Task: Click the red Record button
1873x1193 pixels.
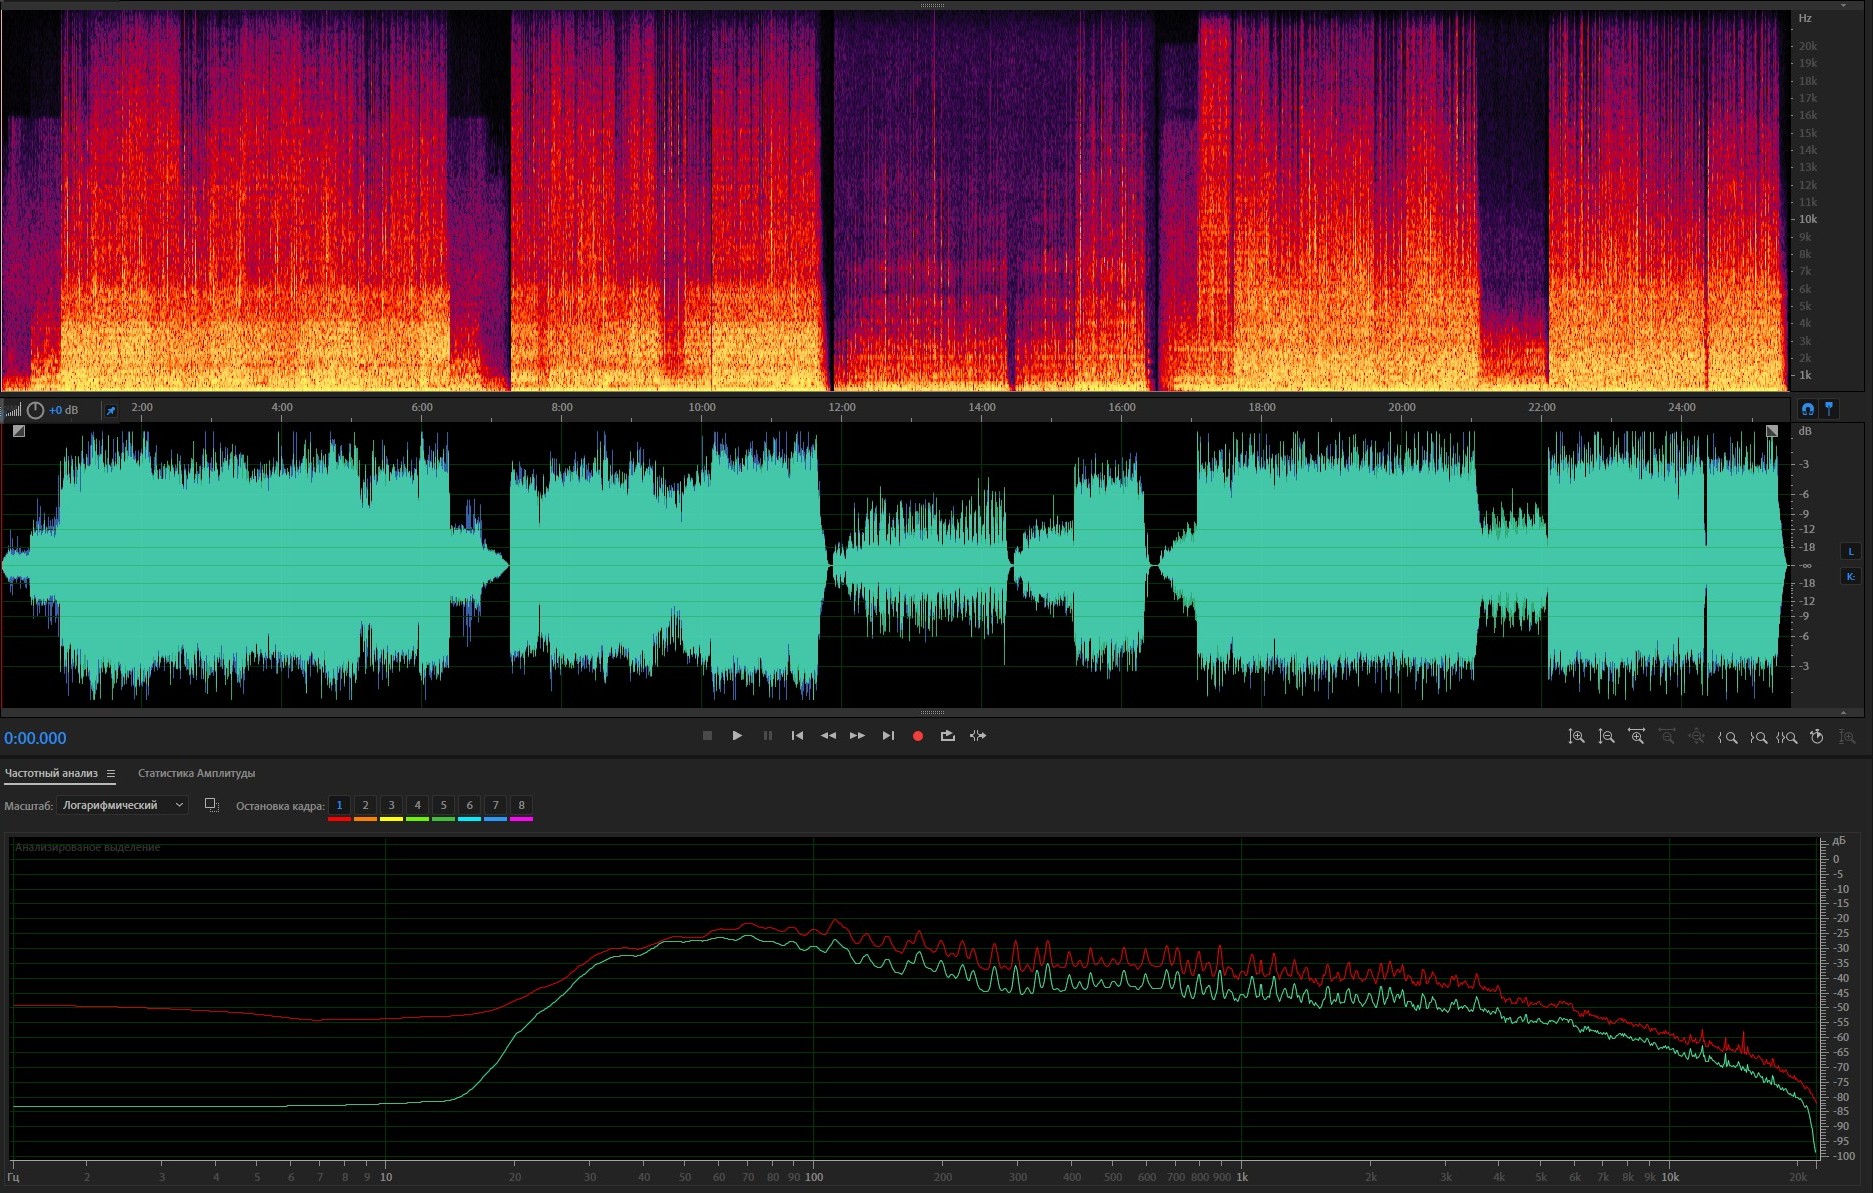Action: [x=917, y=736]
